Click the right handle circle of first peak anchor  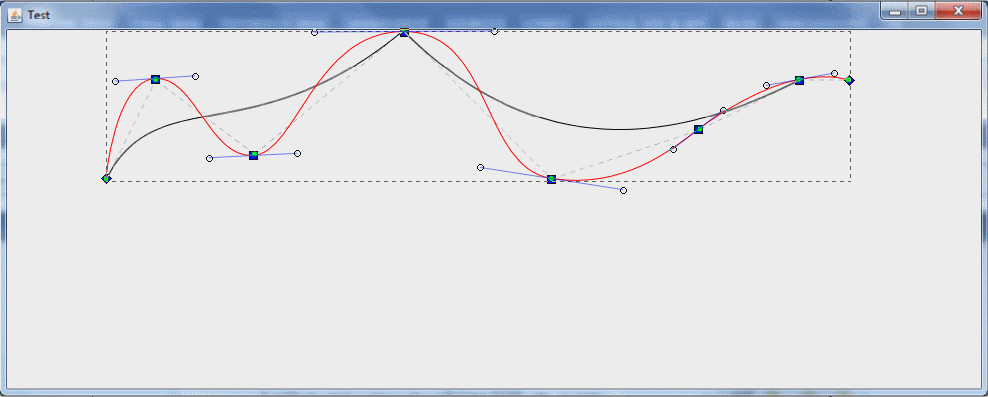point(195,76)
